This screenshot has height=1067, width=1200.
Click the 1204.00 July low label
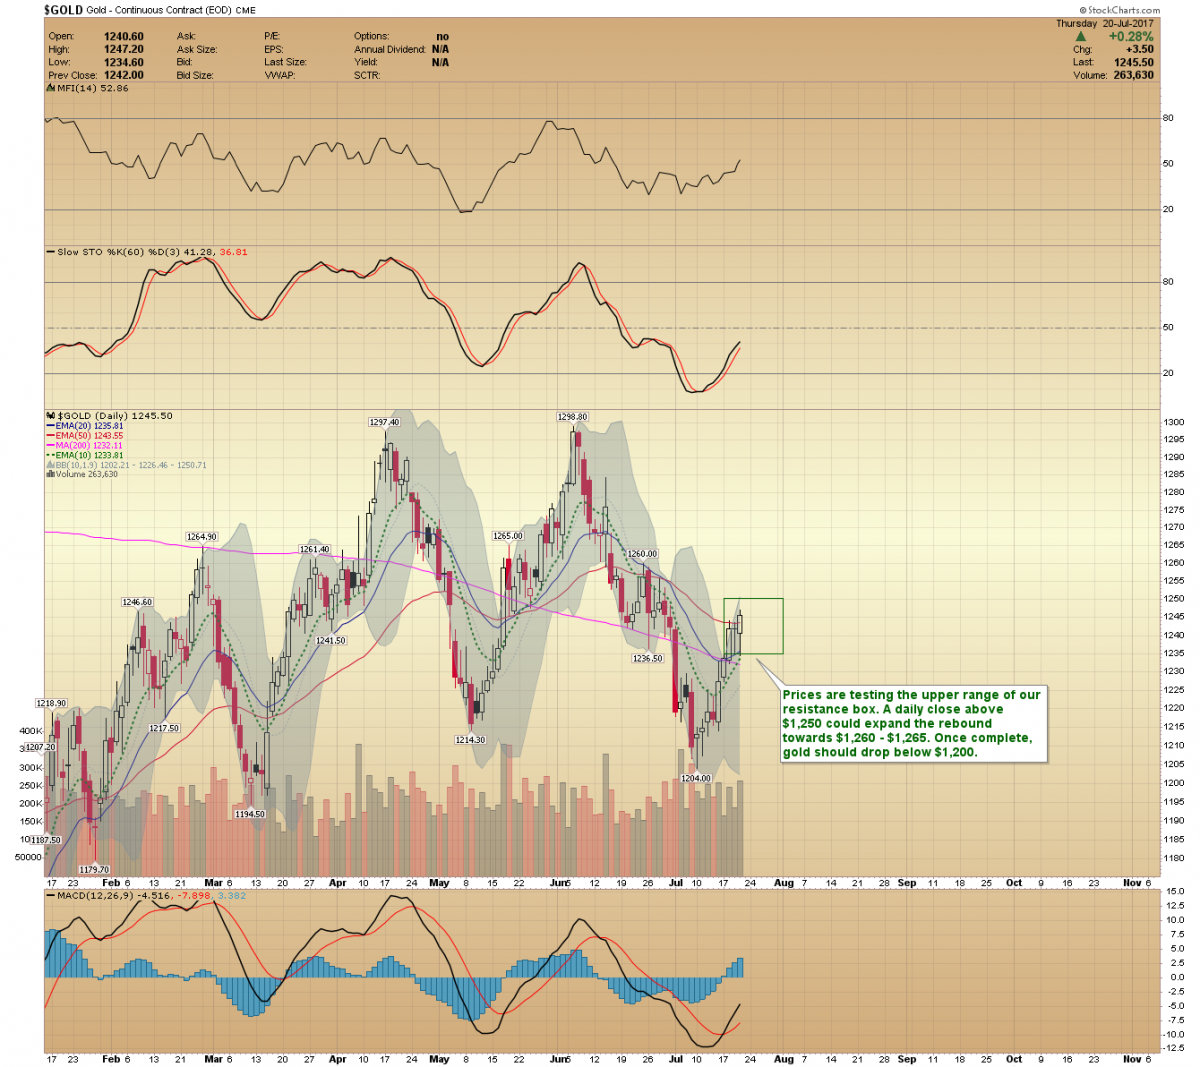click(x=695, y=778)
